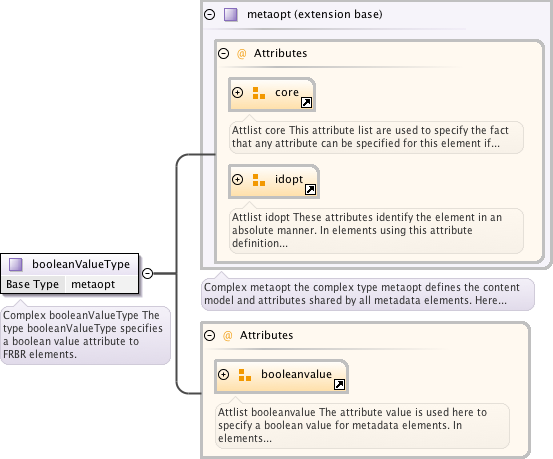This screenshot has height=459, width=553.
Task: Click the booleanvalue orange group icon
Action: click(x=245, y=375)
